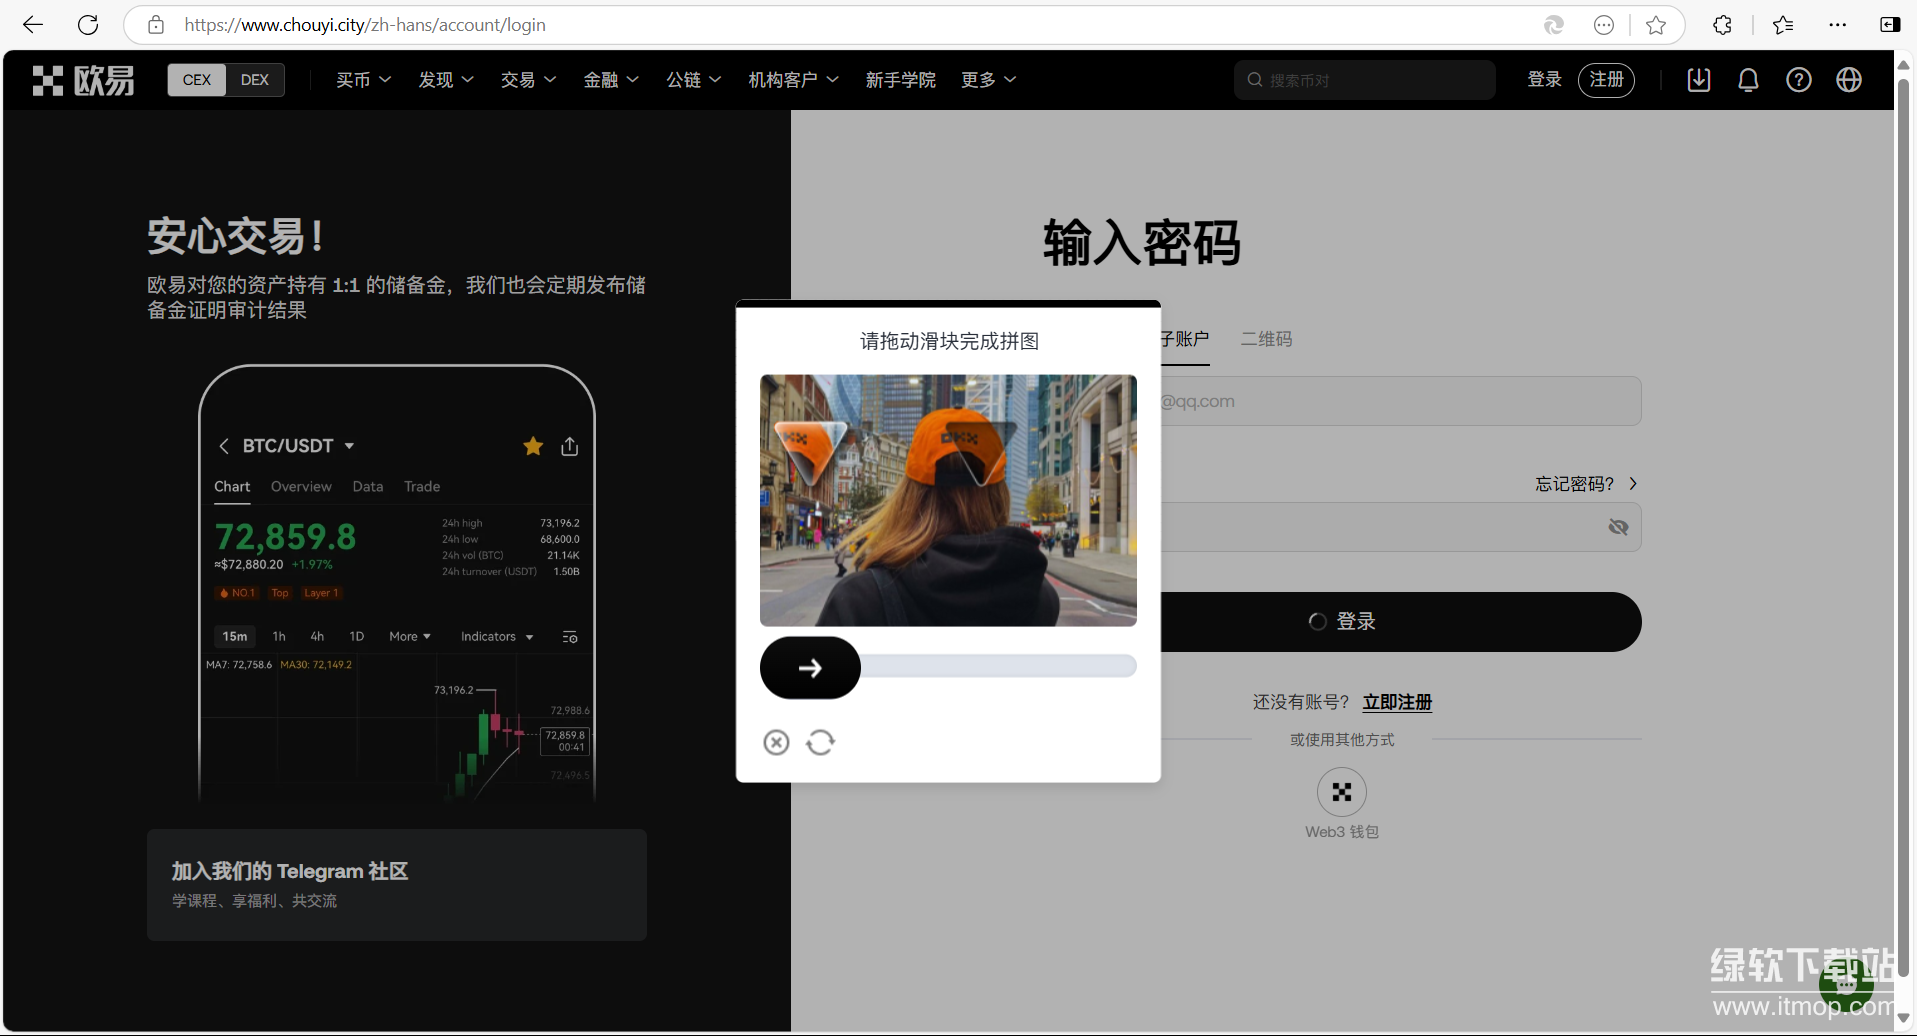Select the 4h timeframe
This screenshot has height=1036, width=1917.
click(317, 637)
